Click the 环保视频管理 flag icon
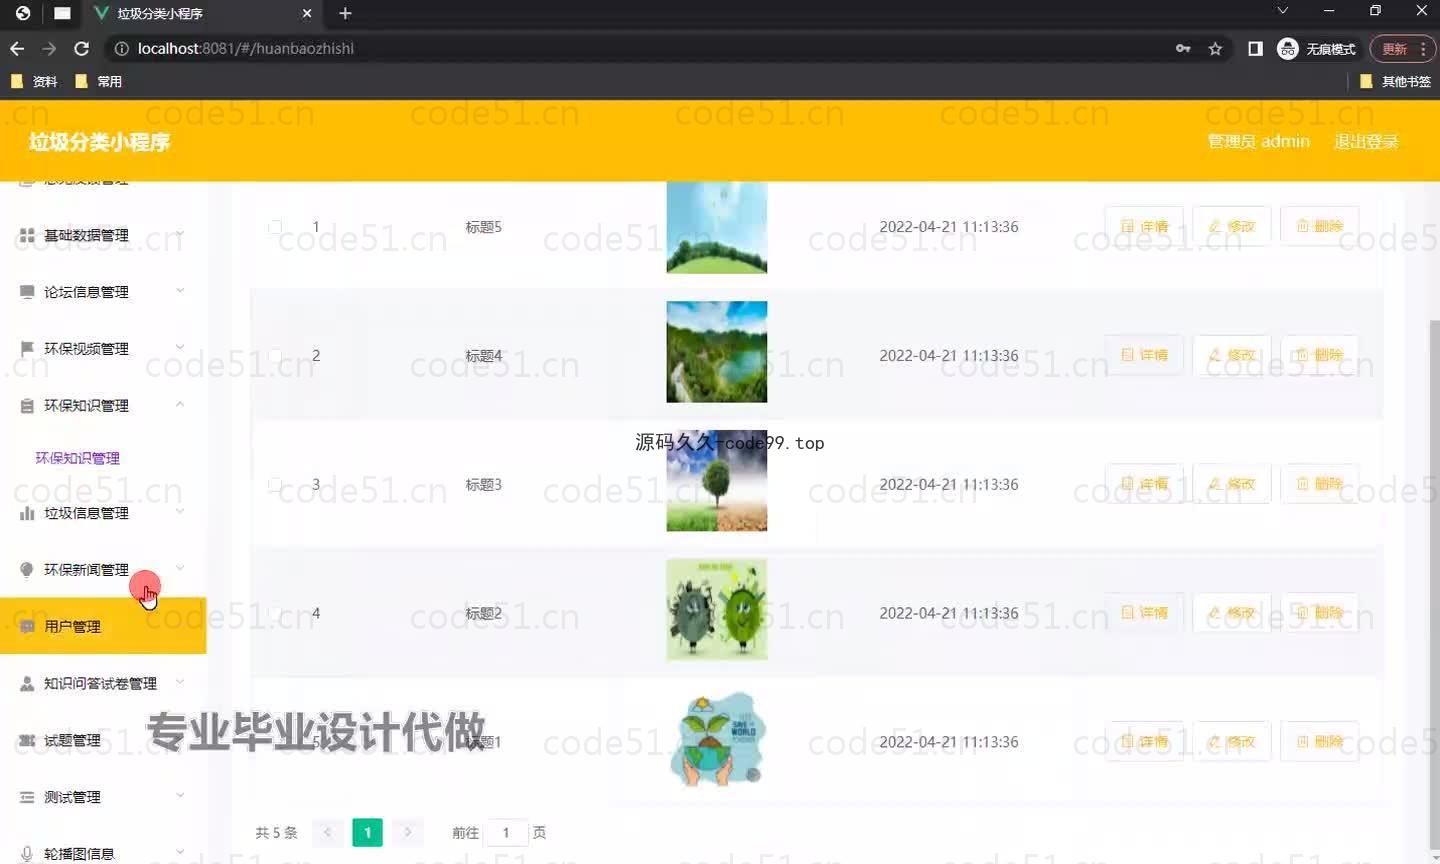This screenshot has width=1440, height=864. pyautogui.click(x=27, y=348)
